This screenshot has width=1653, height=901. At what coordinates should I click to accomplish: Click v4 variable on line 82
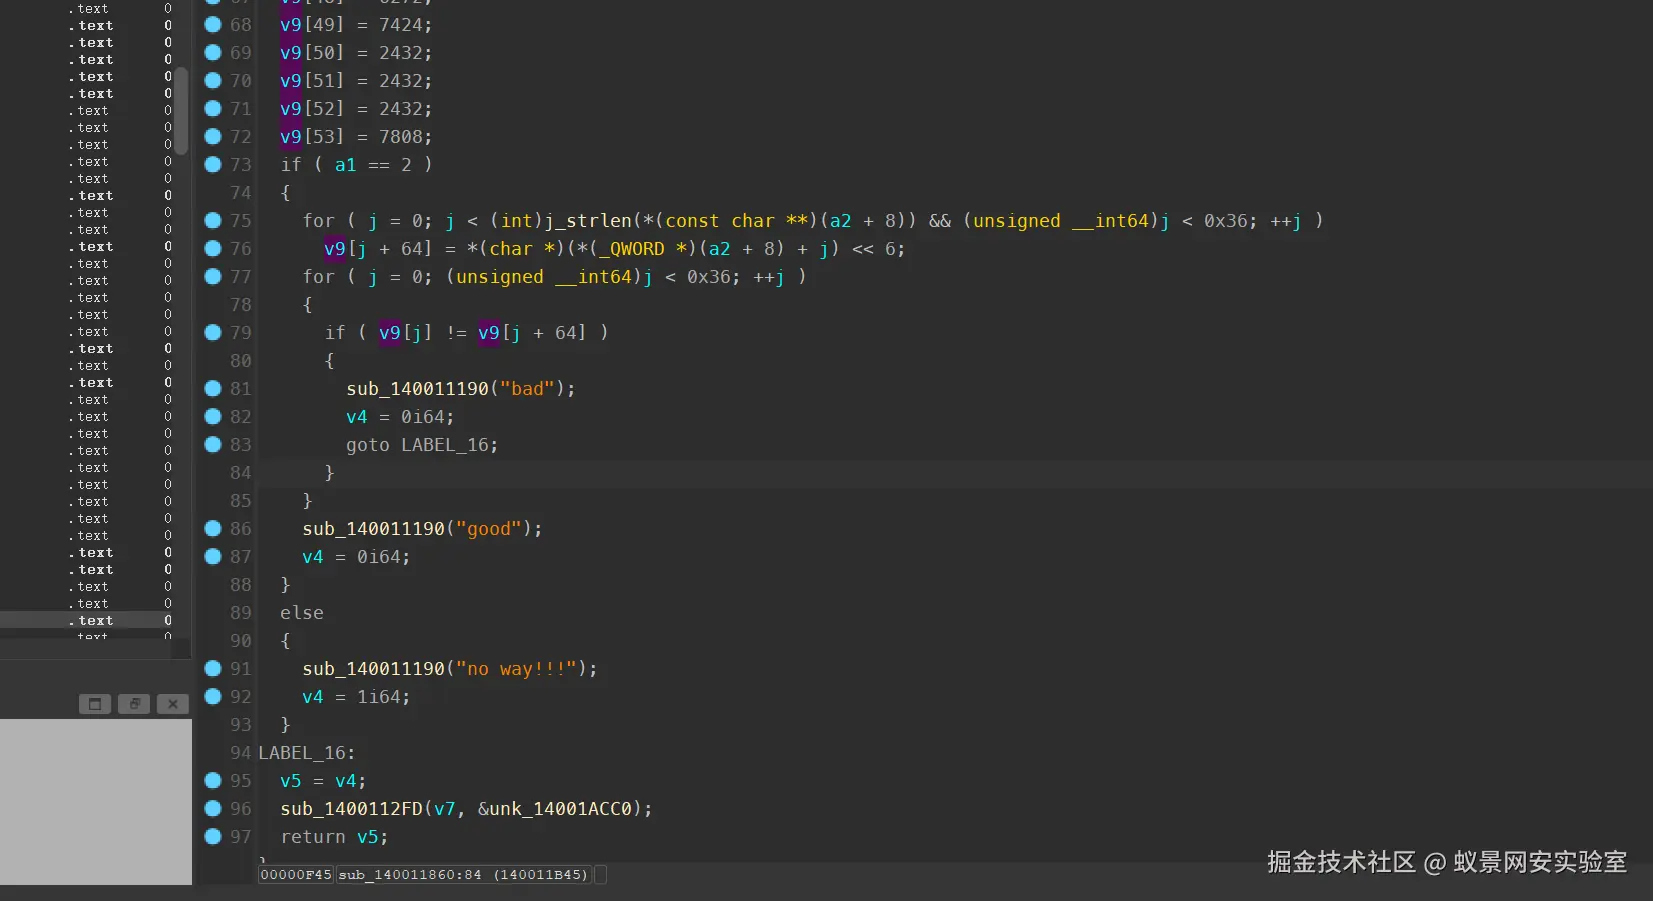pyautogui.click(x=357, y=416)
